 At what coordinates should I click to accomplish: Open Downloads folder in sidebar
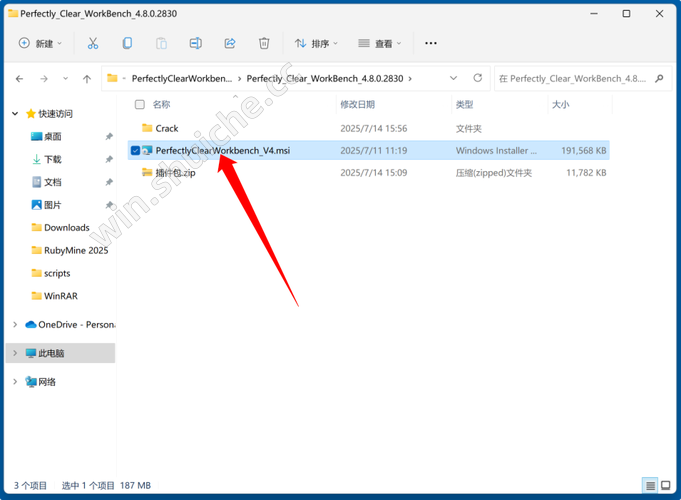click(66, 228)
